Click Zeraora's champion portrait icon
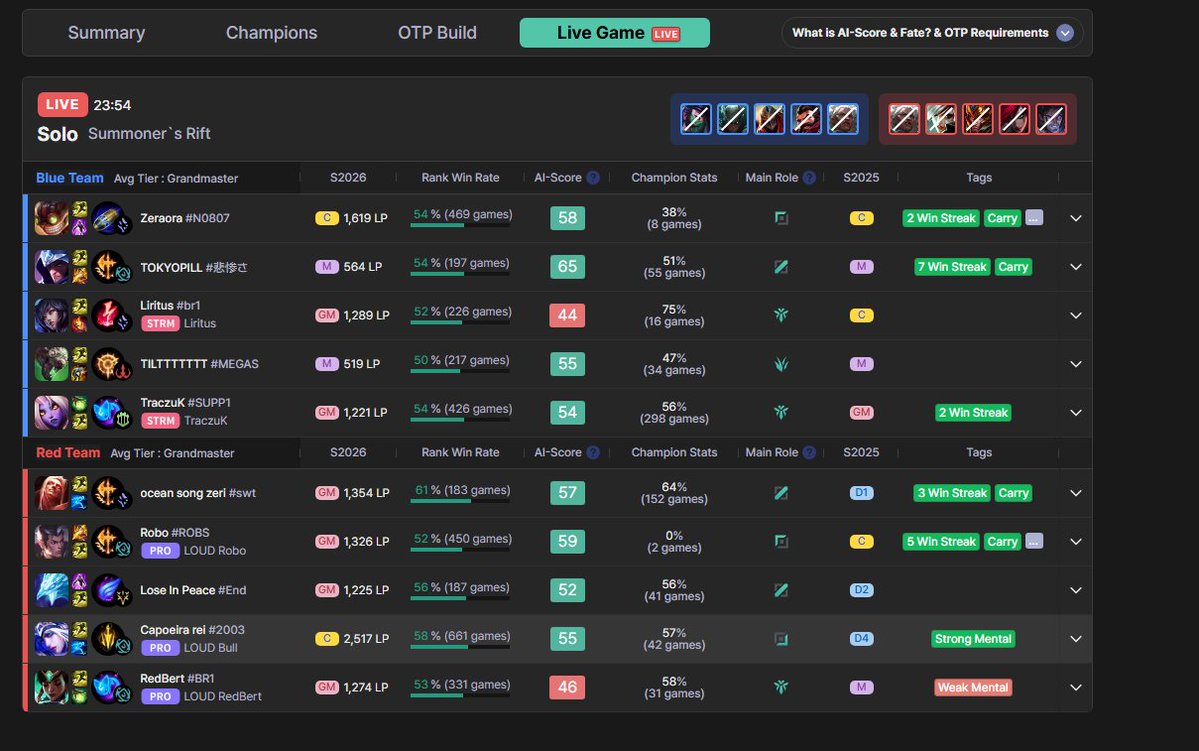This screenshot has height=751, width=1199. coord(51,218)
